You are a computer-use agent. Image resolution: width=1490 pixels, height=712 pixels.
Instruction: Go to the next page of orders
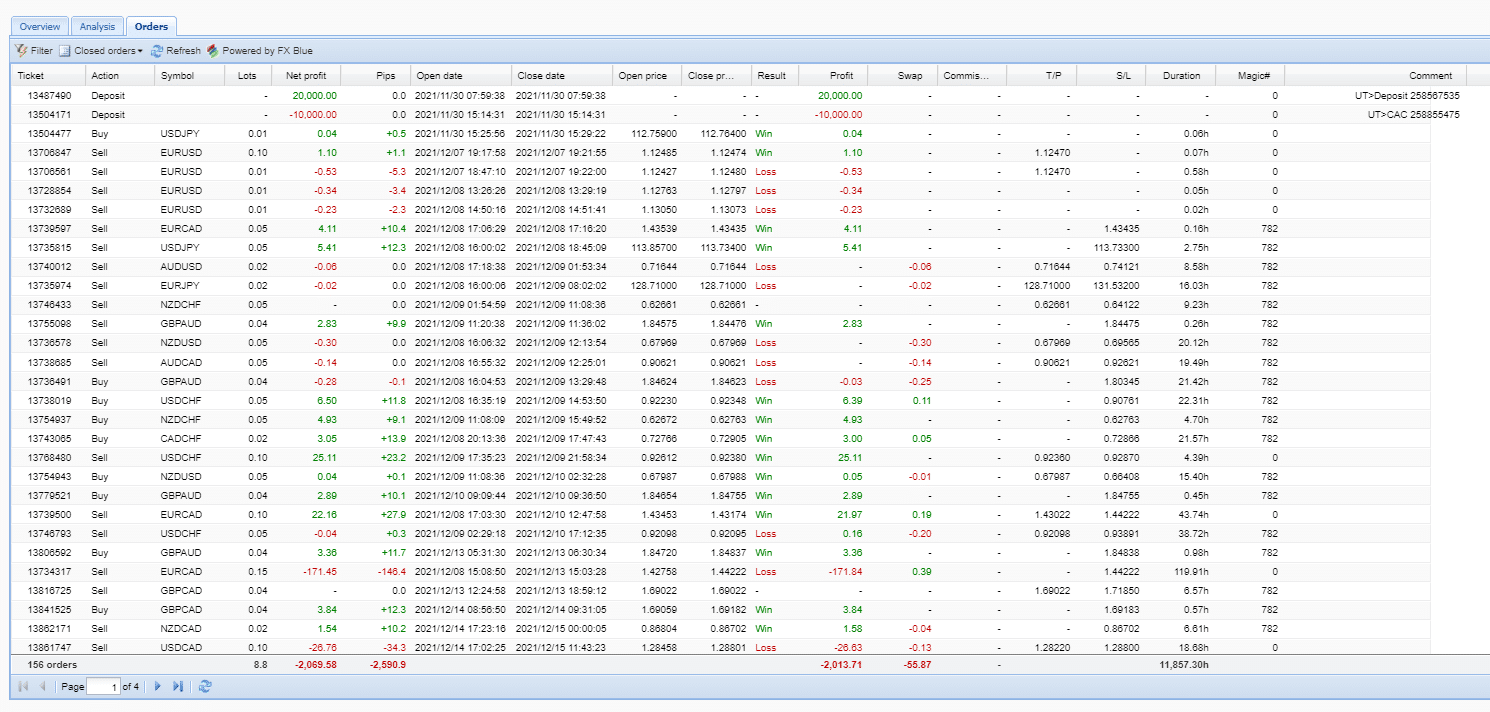[x=157, y=686]
